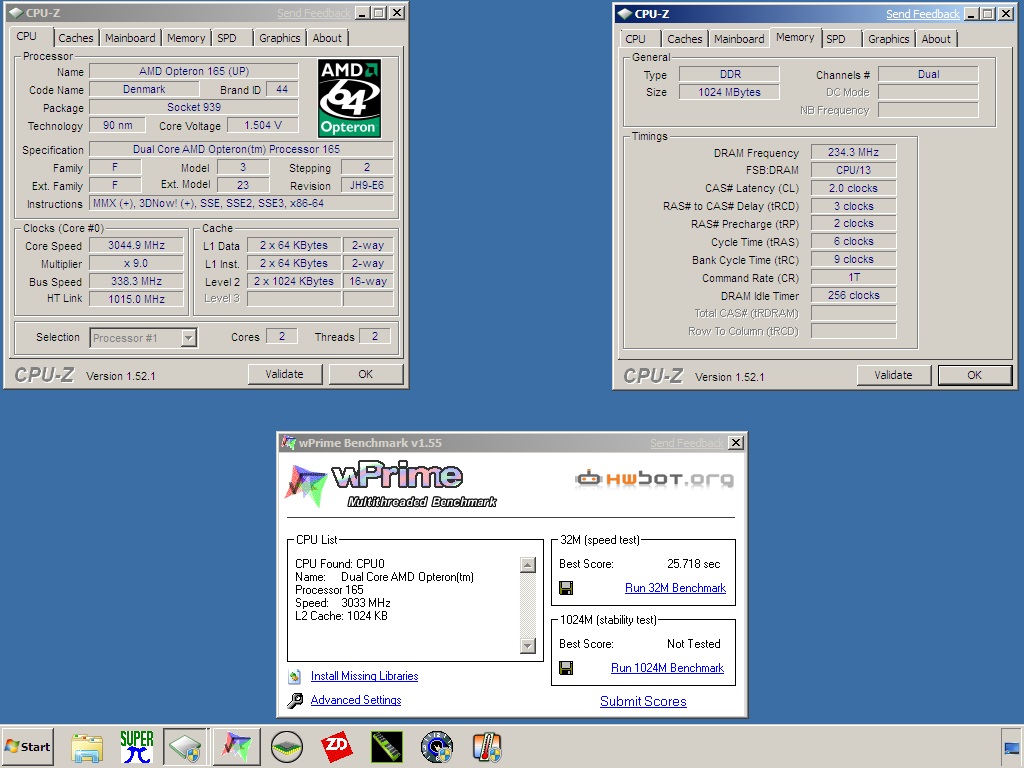Open the memory stick icon in taskbar
The height and width of the screenshot is (768, 1024).
coord(387,747)
